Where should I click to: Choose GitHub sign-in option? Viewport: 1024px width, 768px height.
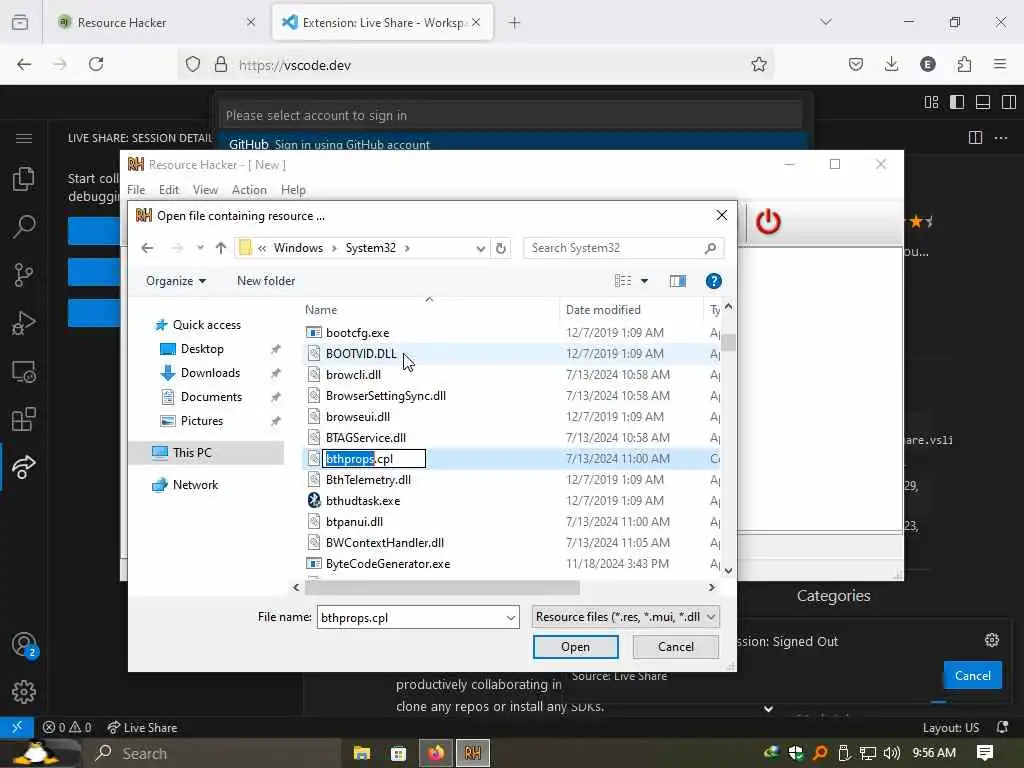[x=512, y=143]
